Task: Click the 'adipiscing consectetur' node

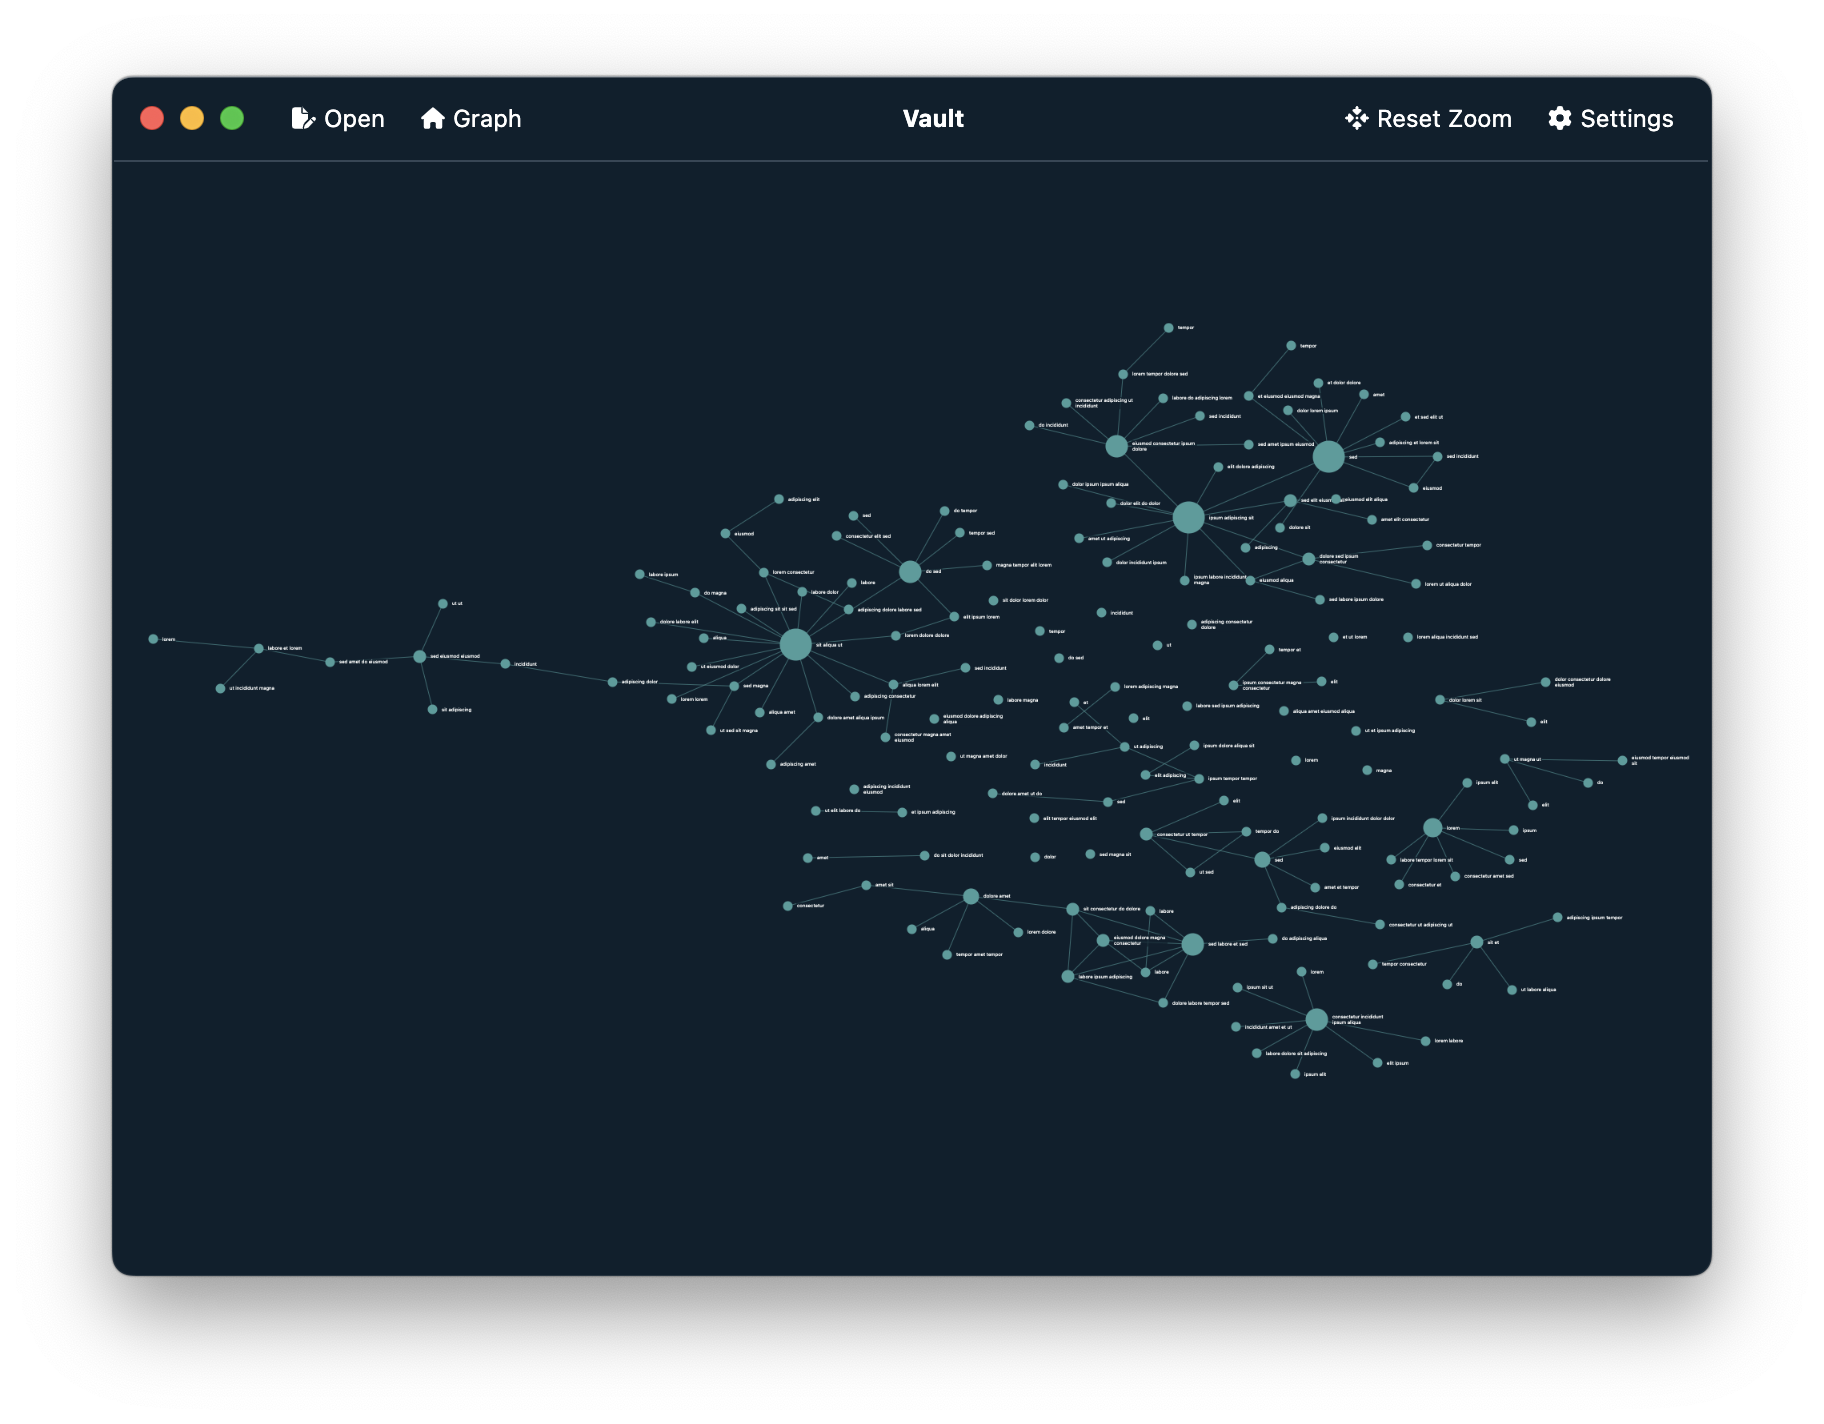Action: 855,697
